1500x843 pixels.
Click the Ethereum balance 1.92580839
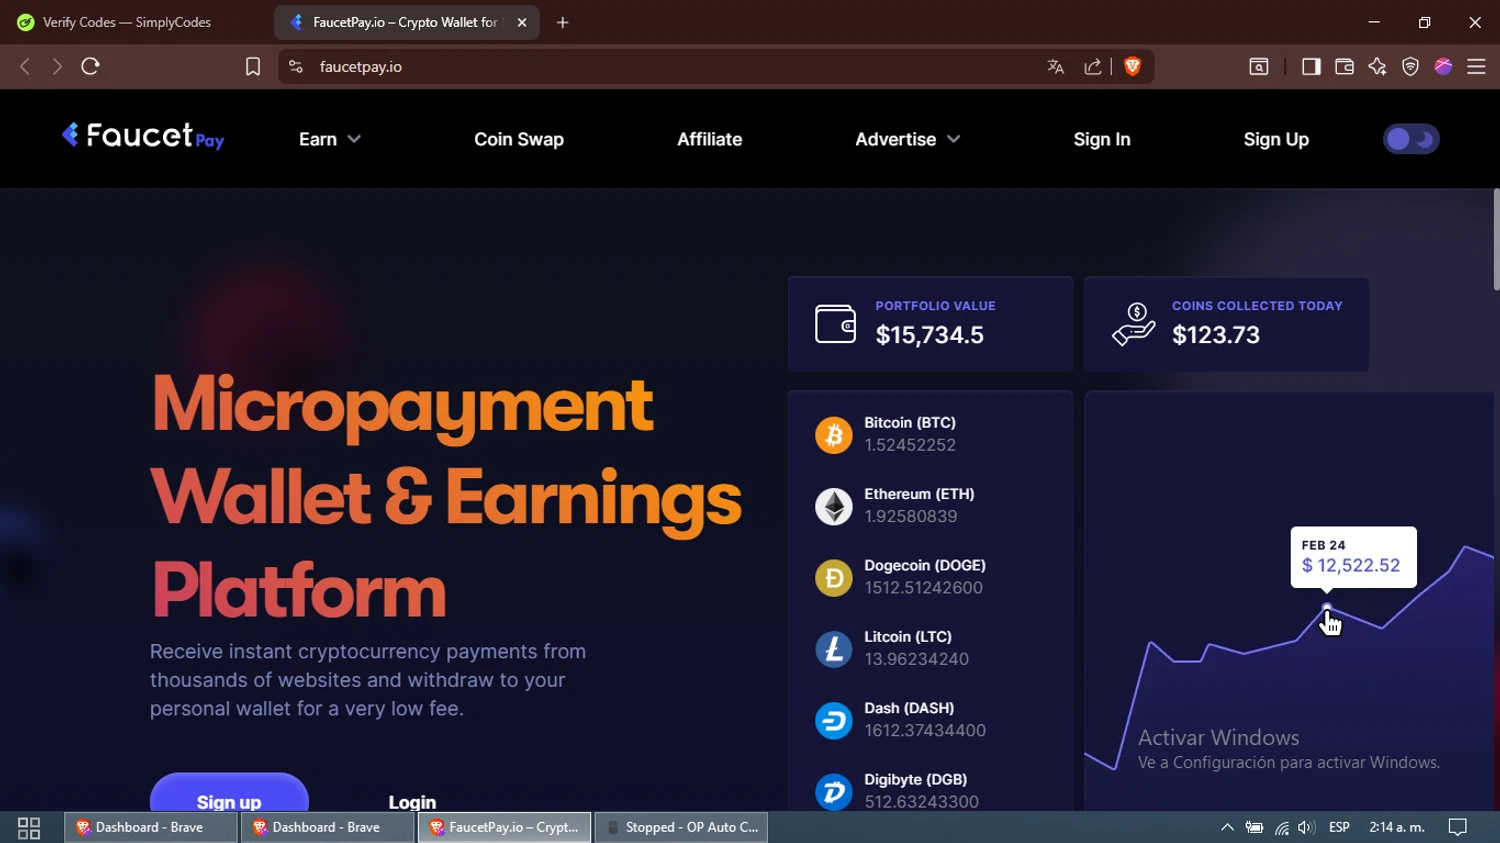click(911, 516)
